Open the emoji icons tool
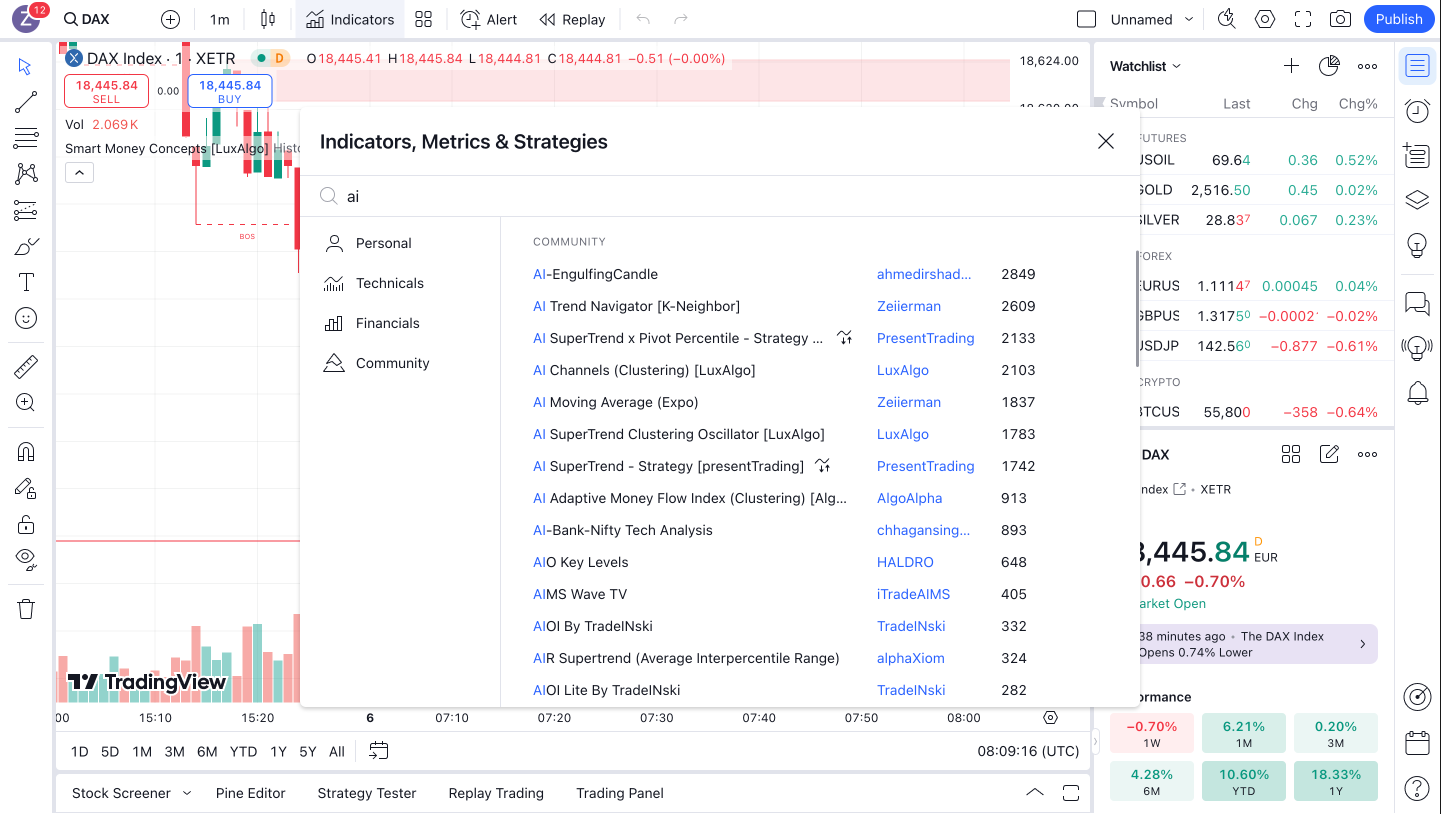Screen dimensions: 1441x814 tap(26, 318)
